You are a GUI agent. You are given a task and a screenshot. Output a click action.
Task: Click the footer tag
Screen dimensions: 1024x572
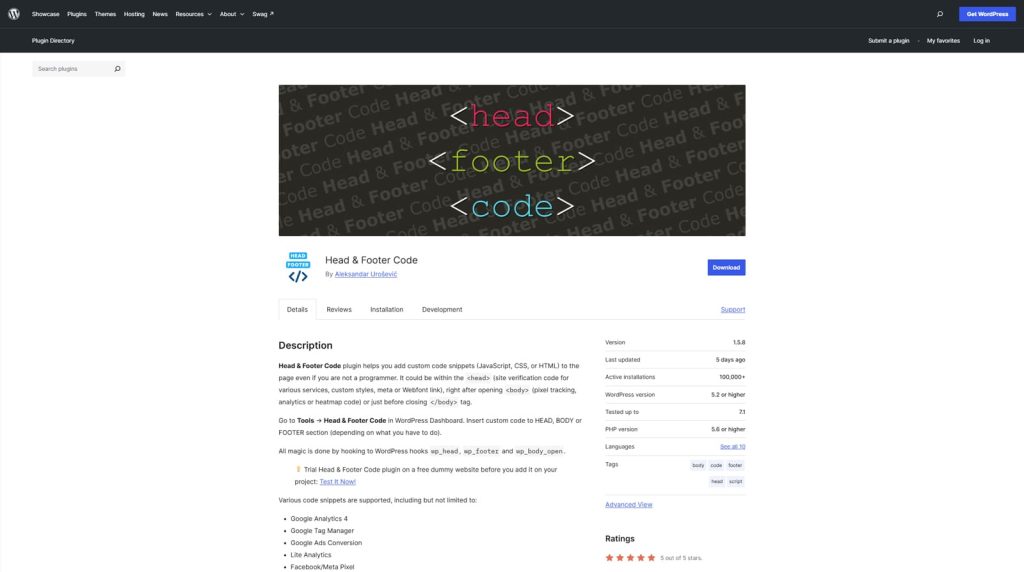(735, 465)
